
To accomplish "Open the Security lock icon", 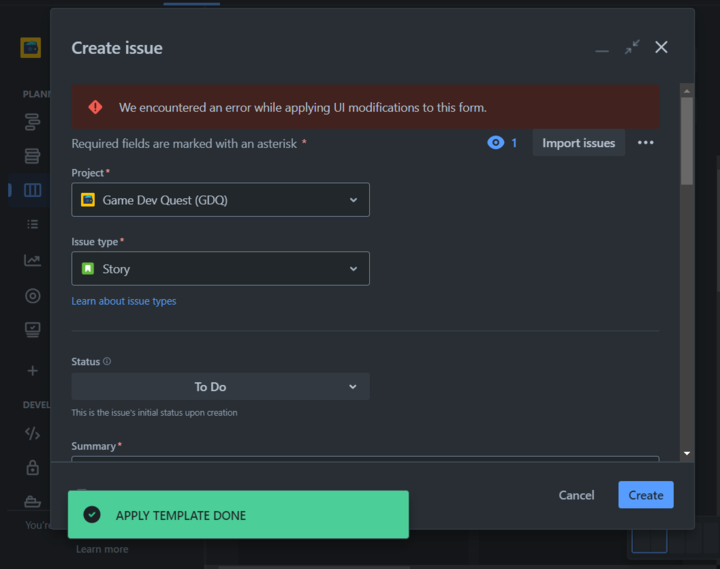I will (x=32, y=467).
